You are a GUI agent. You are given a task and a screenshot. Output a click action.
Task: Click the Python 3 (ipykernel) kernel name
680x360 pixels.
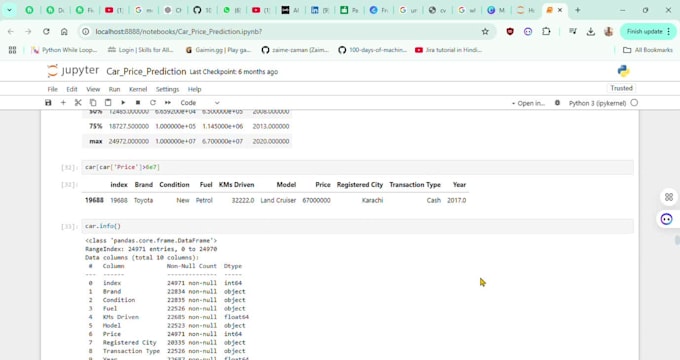[597, 103]
